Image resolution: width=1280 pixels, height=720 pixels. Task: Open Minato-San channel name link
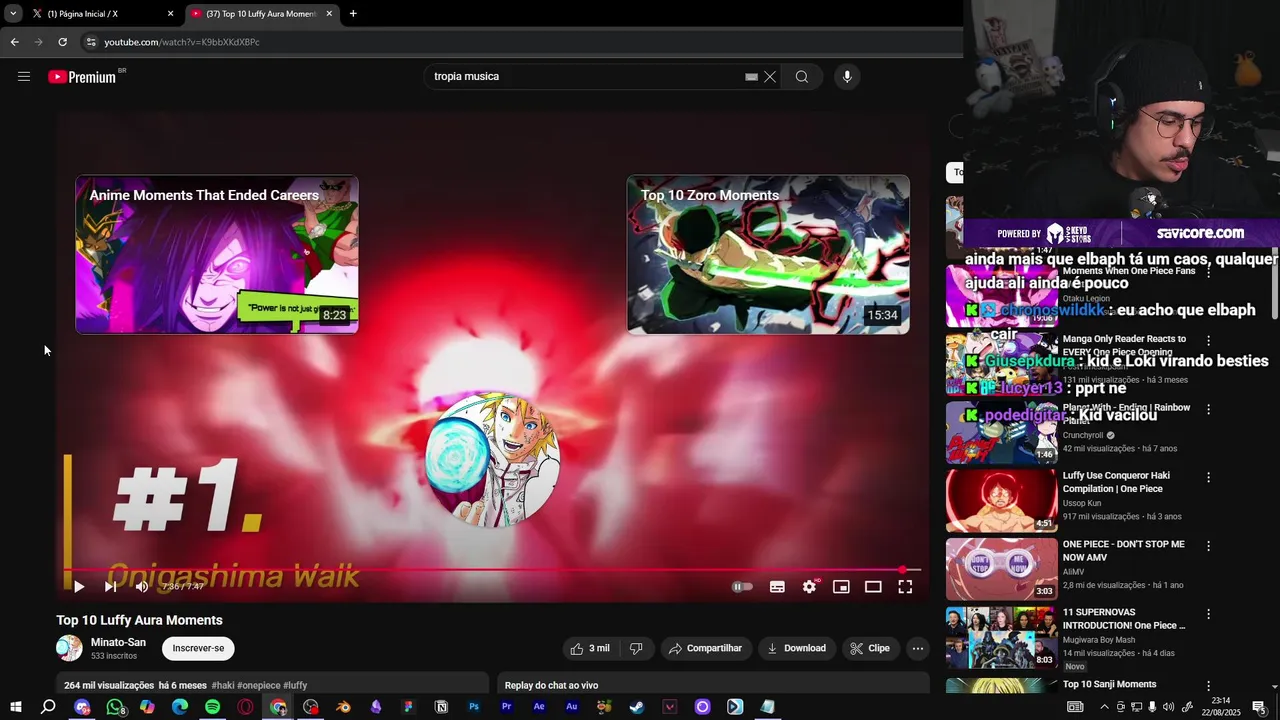(118, 642)
